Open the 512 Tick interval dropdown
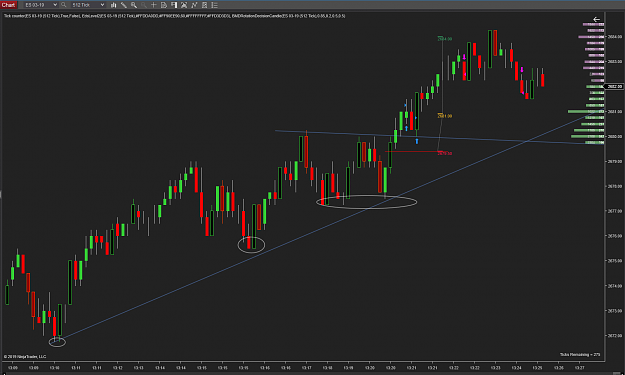Image resolution: width=625 pixels, height=375 pixels. 88,5
